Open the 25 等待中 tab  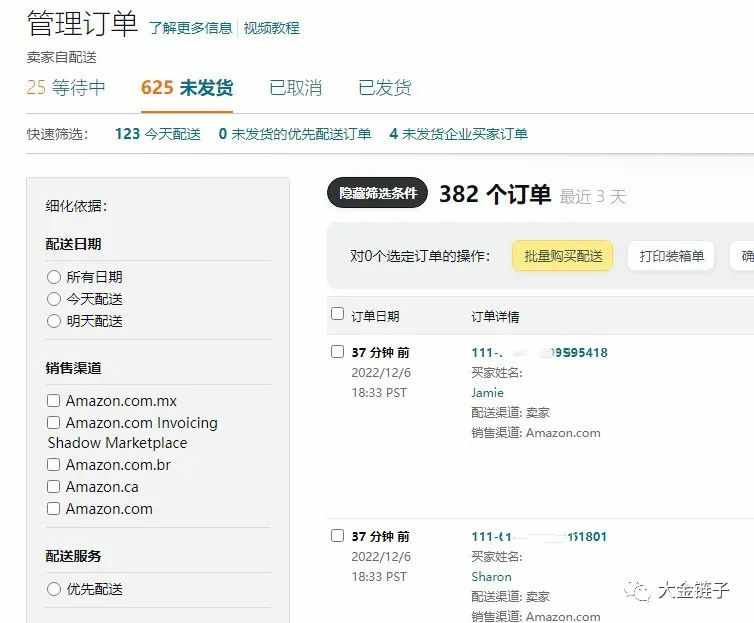coord(66,88)
